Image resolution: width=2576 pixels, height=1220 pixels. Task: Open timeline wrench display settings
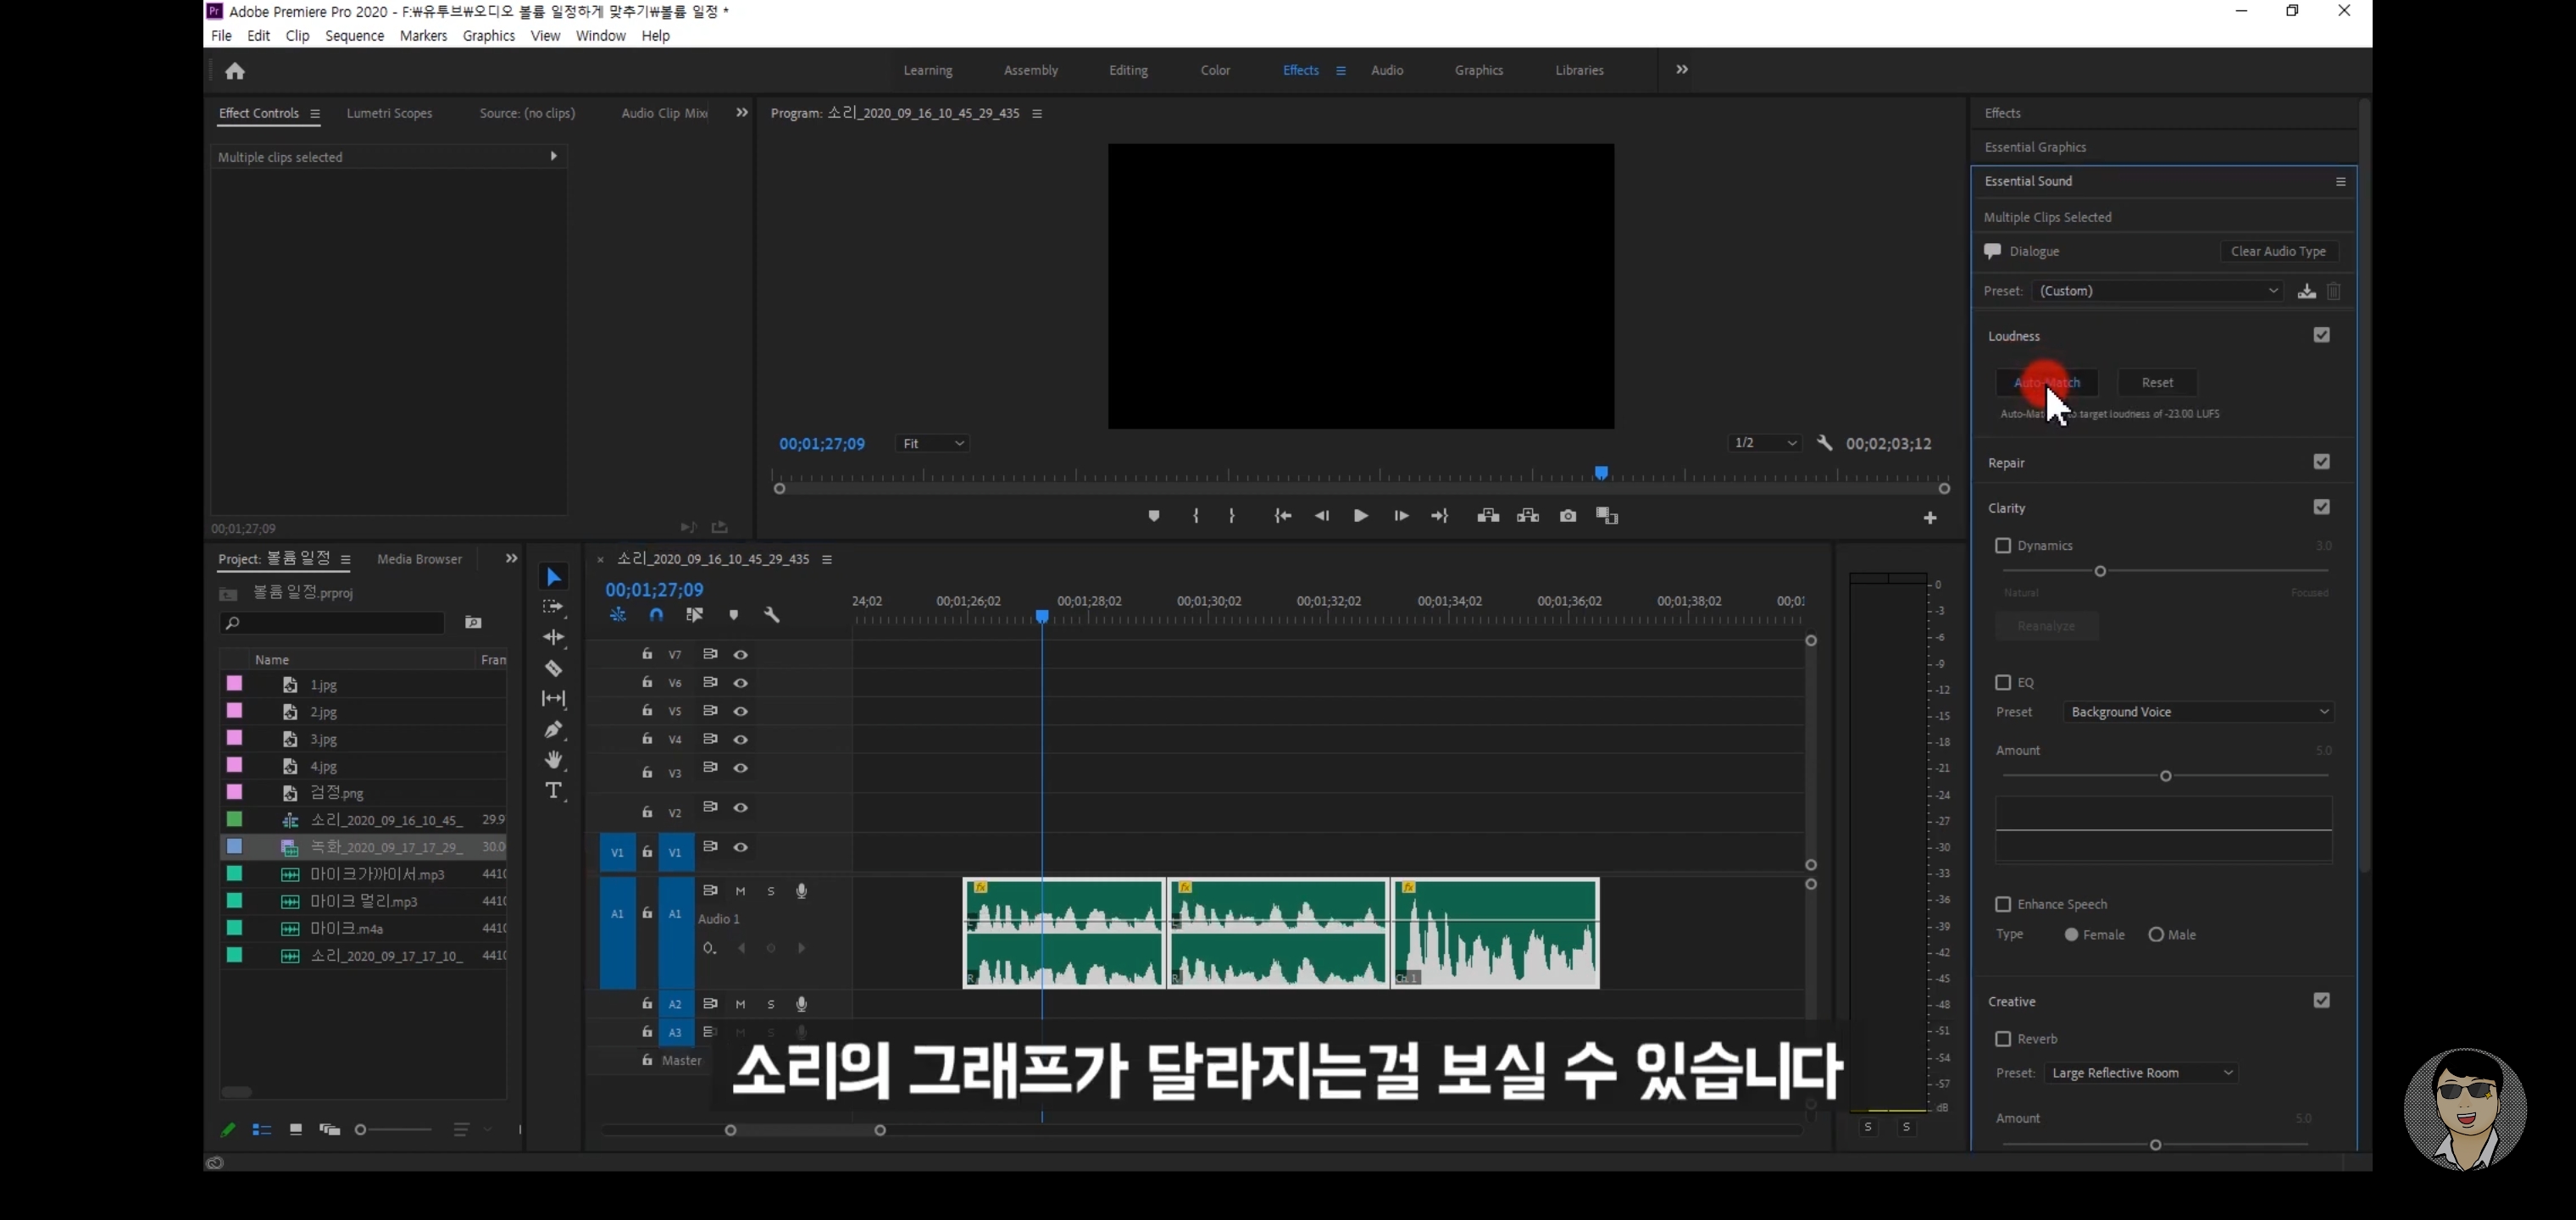[x=771, y=615]
